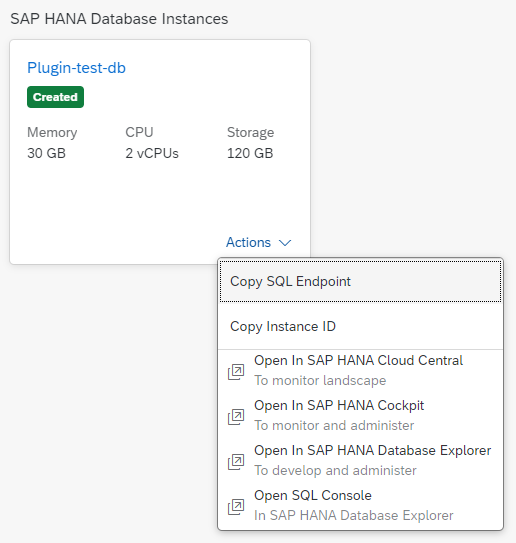The height and width of the screenshot is (543, 516).
Task: Select Copy SQL Endpoint menu item
Action: (361, 281)
